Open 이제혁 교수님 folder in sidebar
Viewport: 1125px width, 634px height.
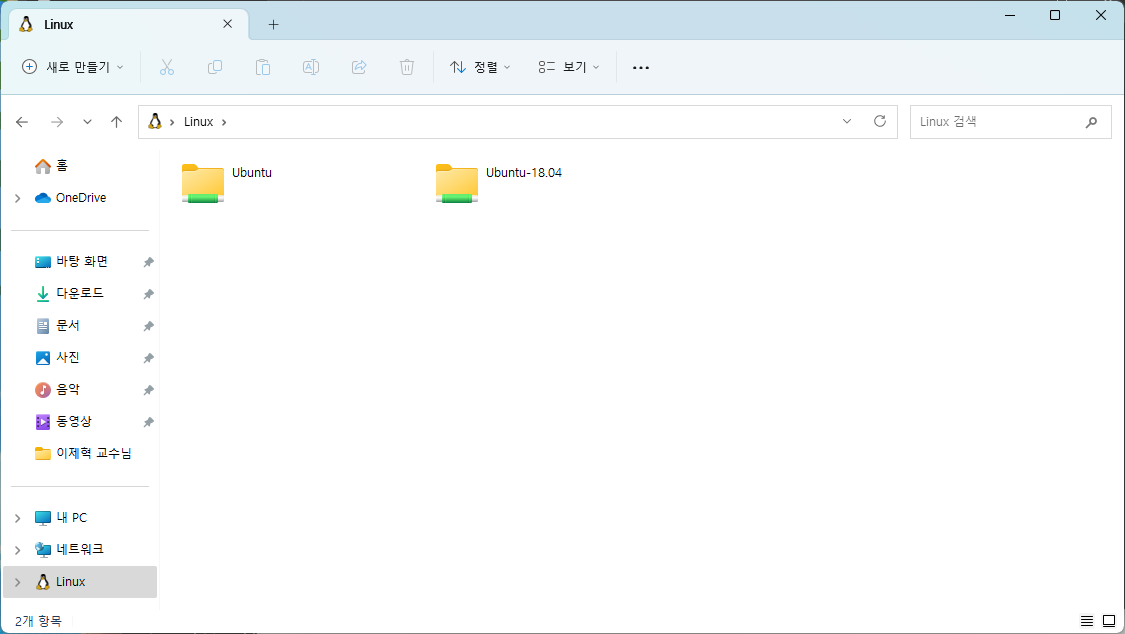tap(83, 453)
